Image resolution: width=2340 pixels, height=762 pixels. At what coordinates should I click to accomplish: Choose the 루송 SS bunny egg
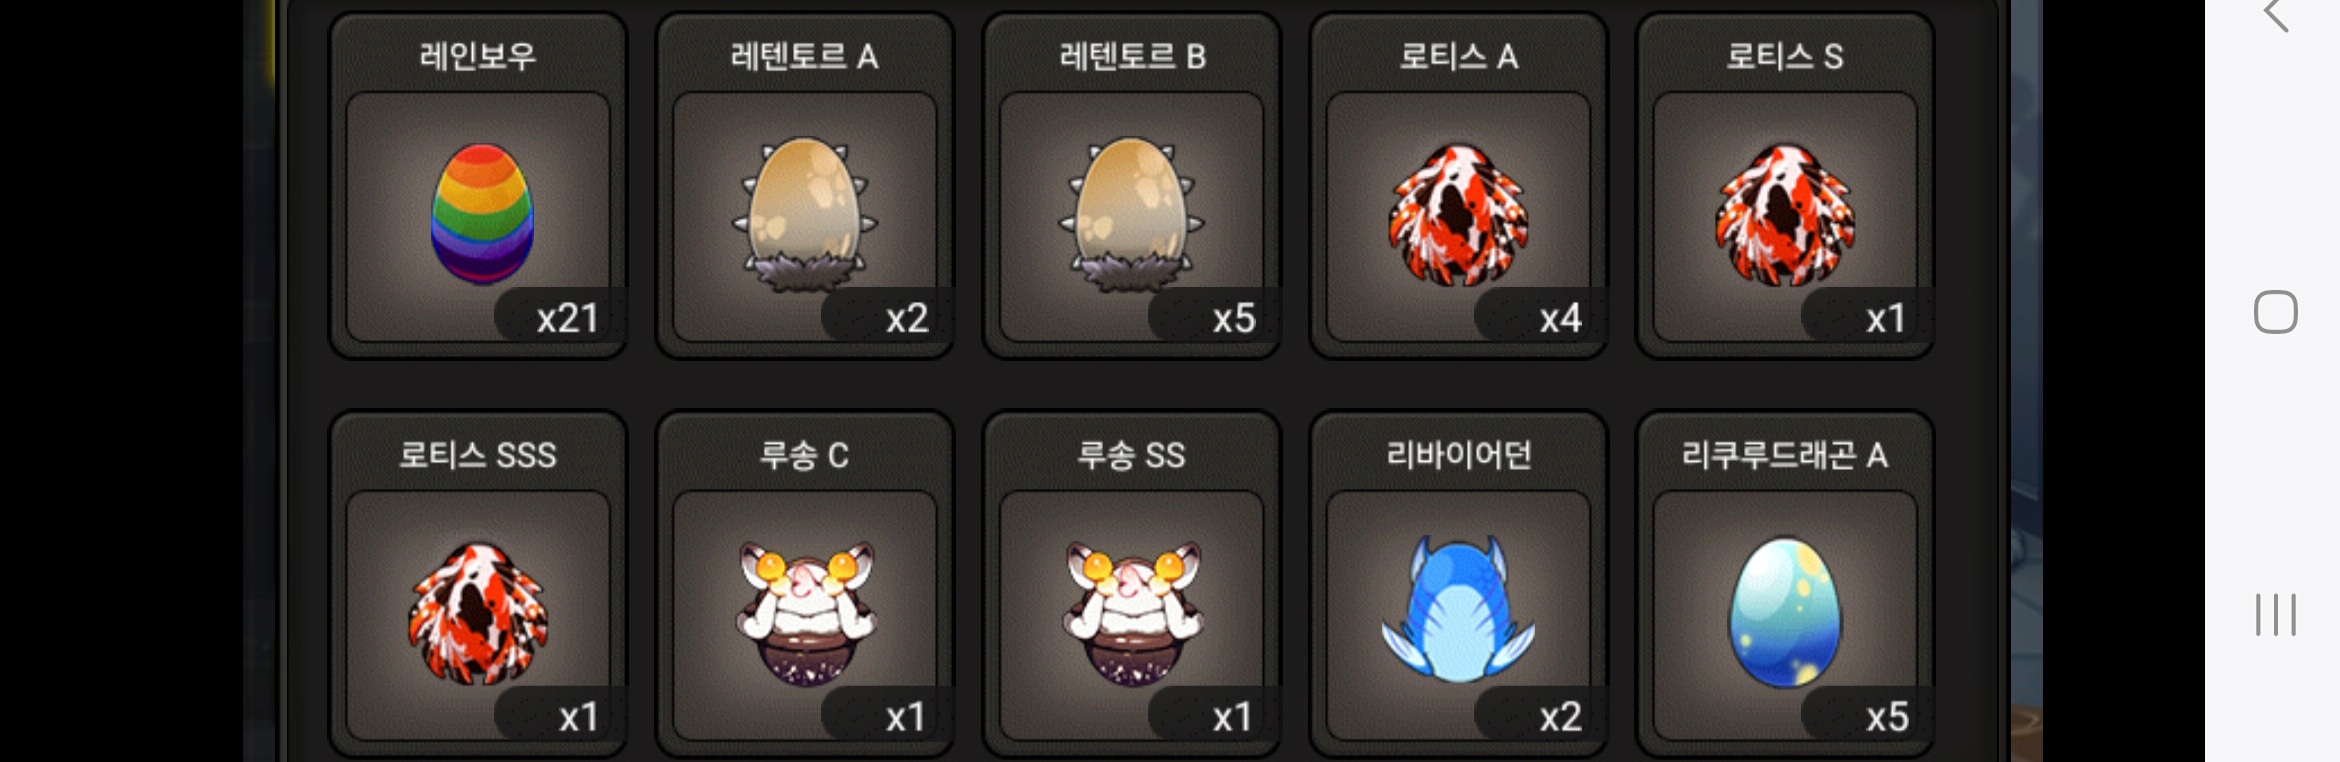(1131, 612)
